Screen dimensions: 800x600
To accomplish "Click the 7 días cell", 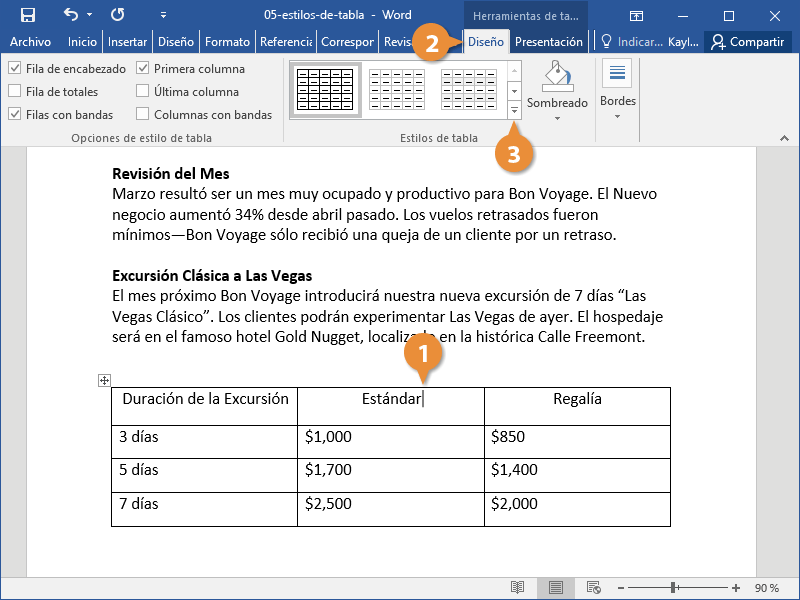I will tap(205, 509).
